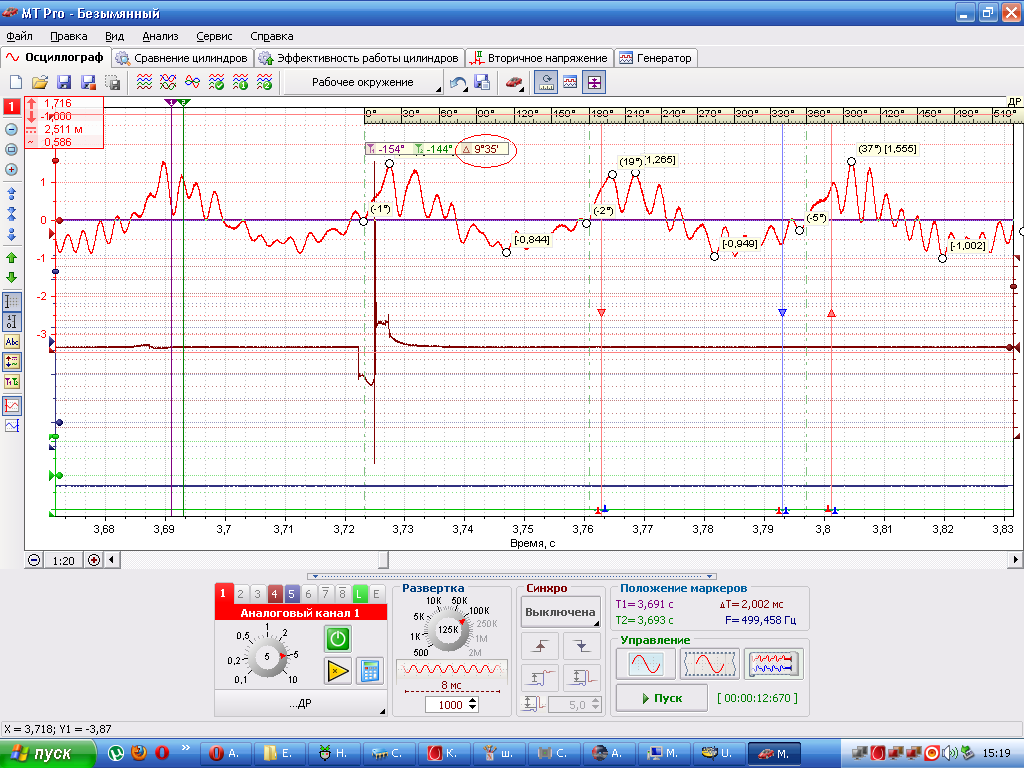This screenshot has height=768, width=1024.
Task: Toggle the purple center-align button in toolbar
Action: (x=594, y=82)
